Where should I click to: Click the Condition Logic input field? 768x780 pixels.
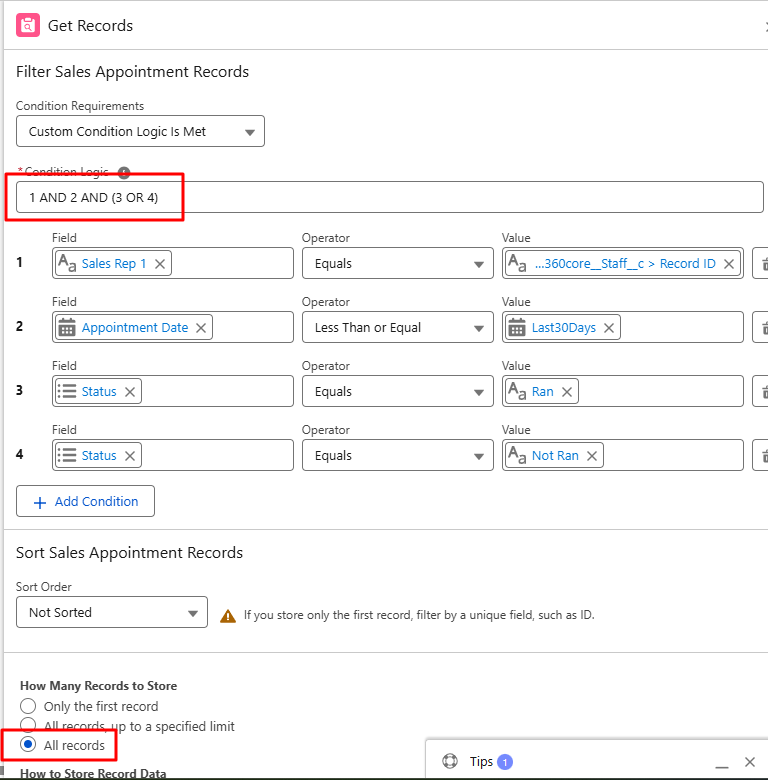pyautogui.click(x=389, y=197)
